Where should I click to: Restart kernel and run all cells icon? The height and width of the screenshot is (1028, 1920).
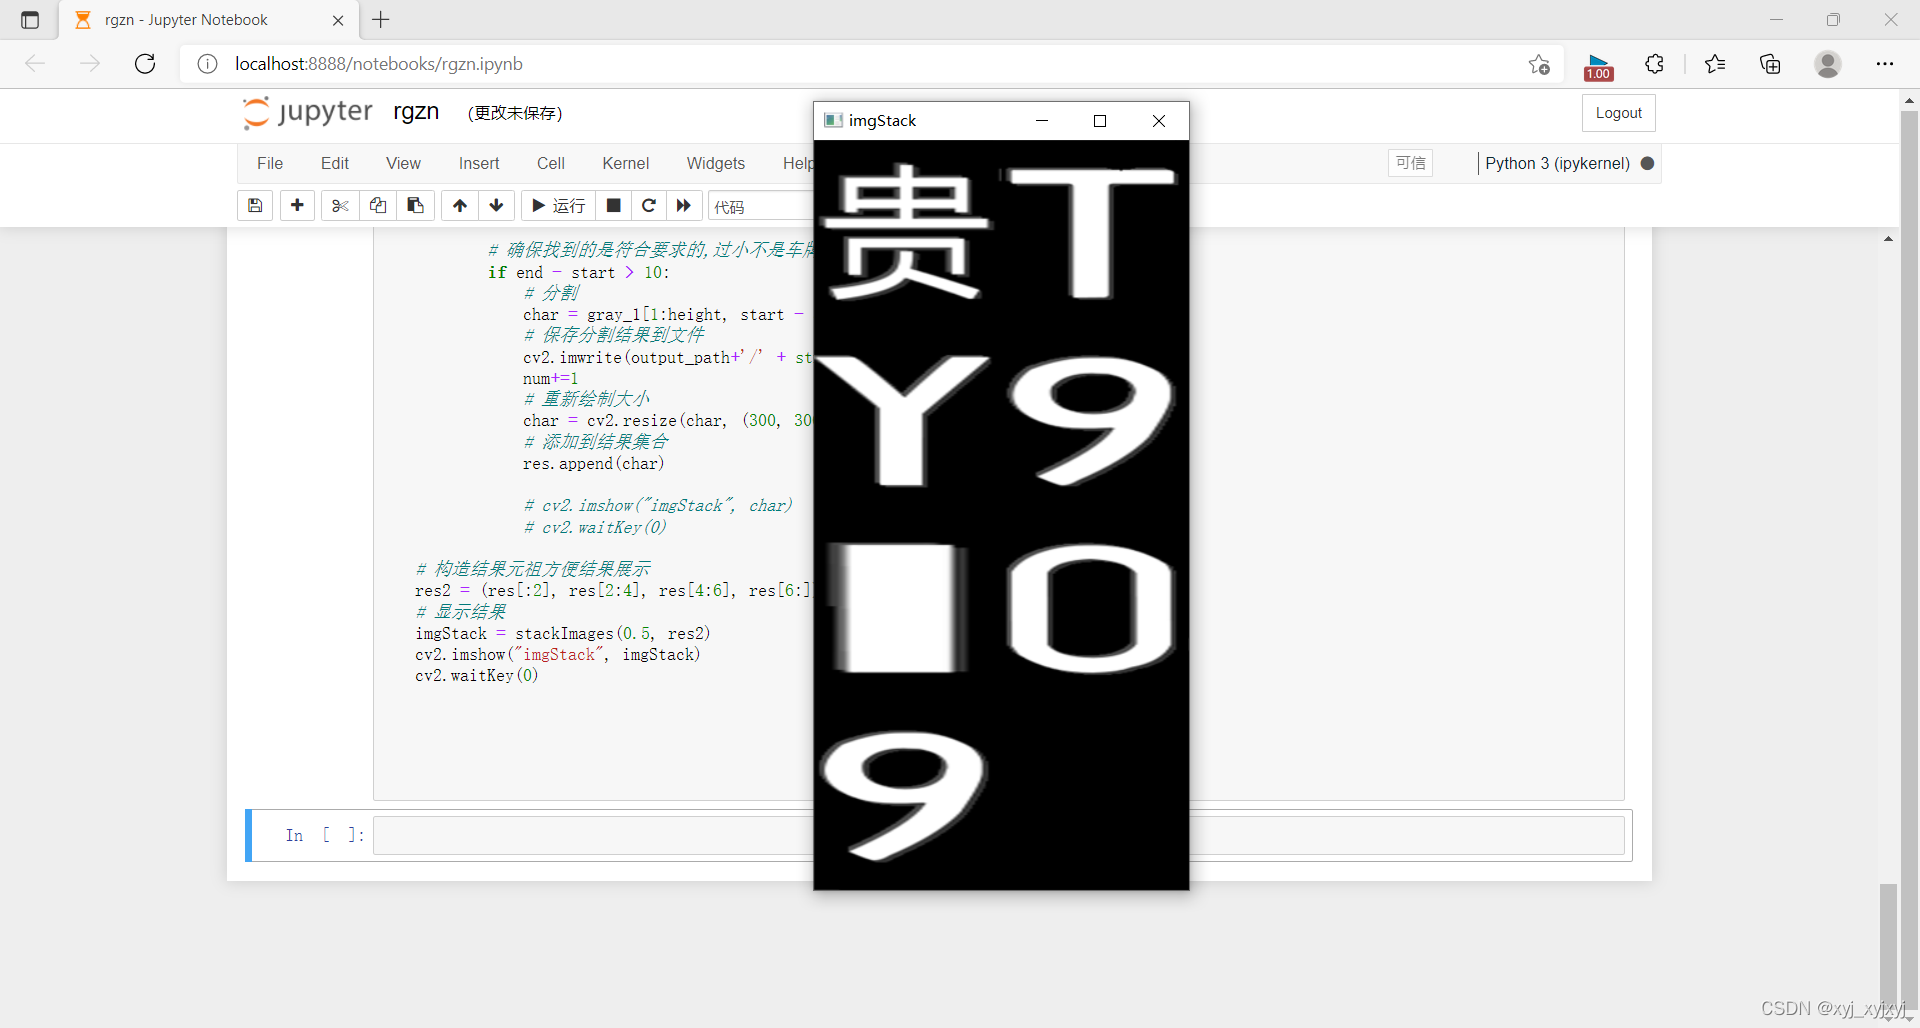[x=684, y=206]
